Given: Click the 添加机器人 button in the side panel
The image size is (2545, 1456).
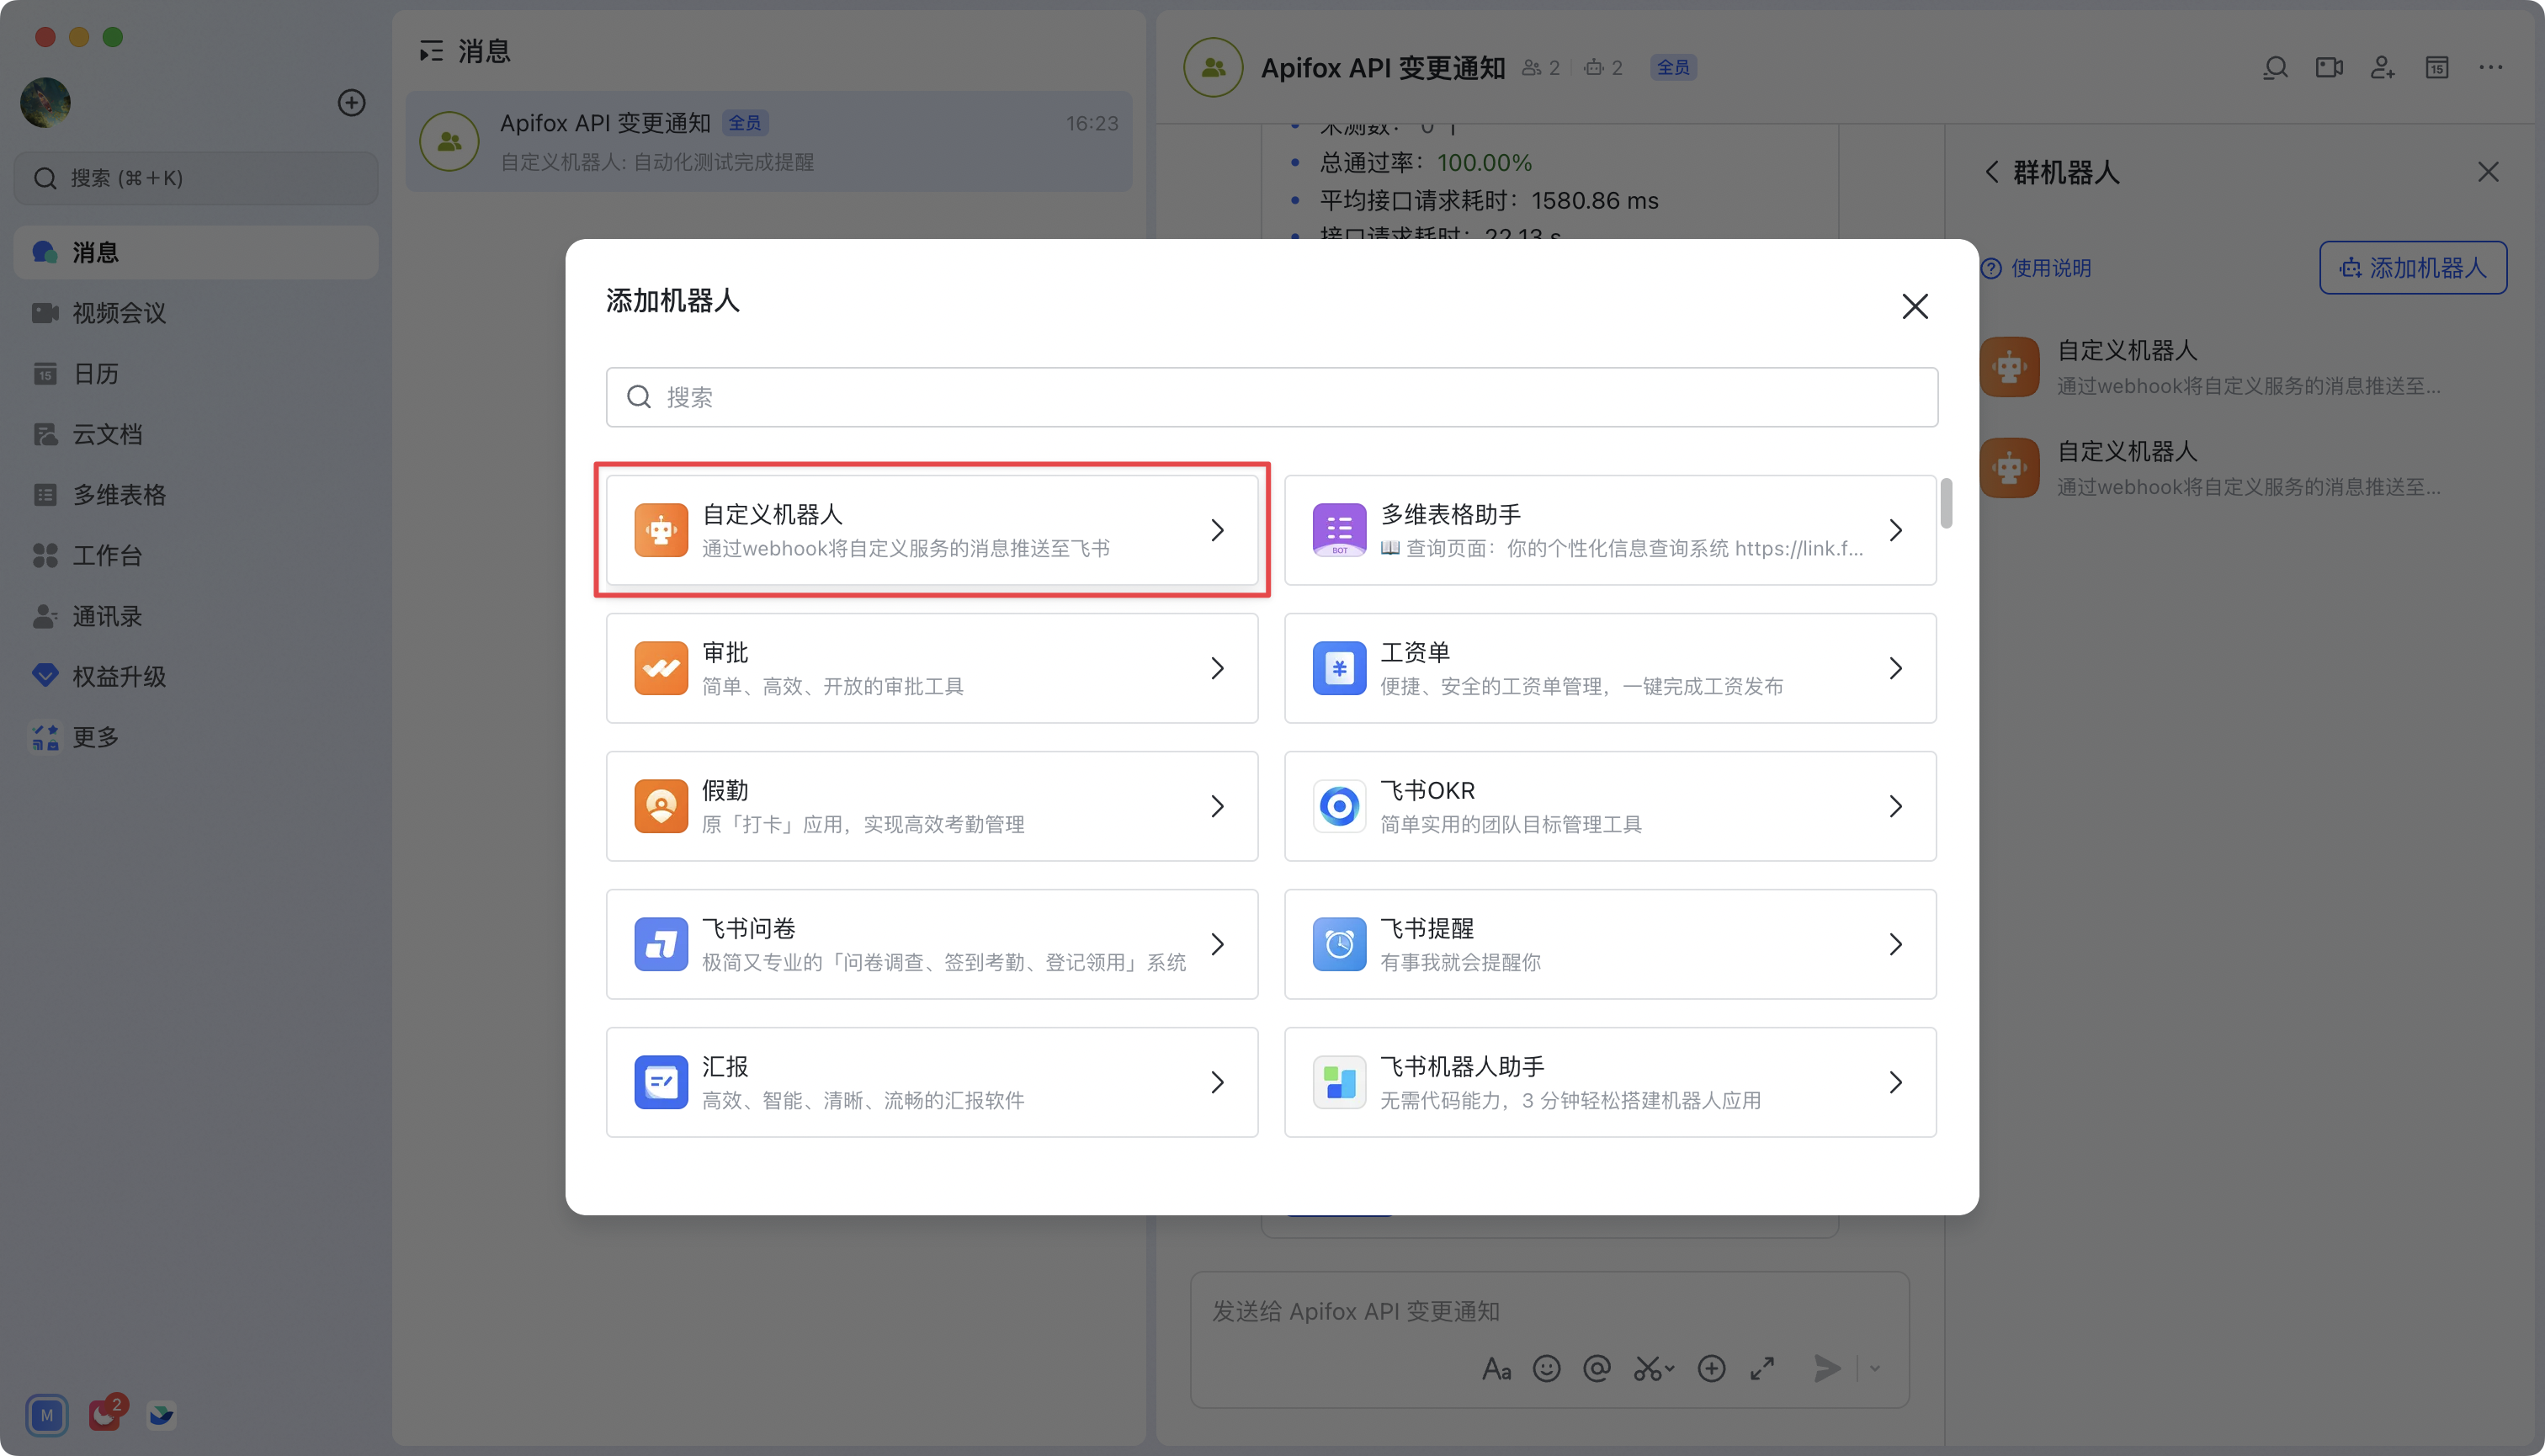Looking at the screenshot, I should (x=2412, y=268).
